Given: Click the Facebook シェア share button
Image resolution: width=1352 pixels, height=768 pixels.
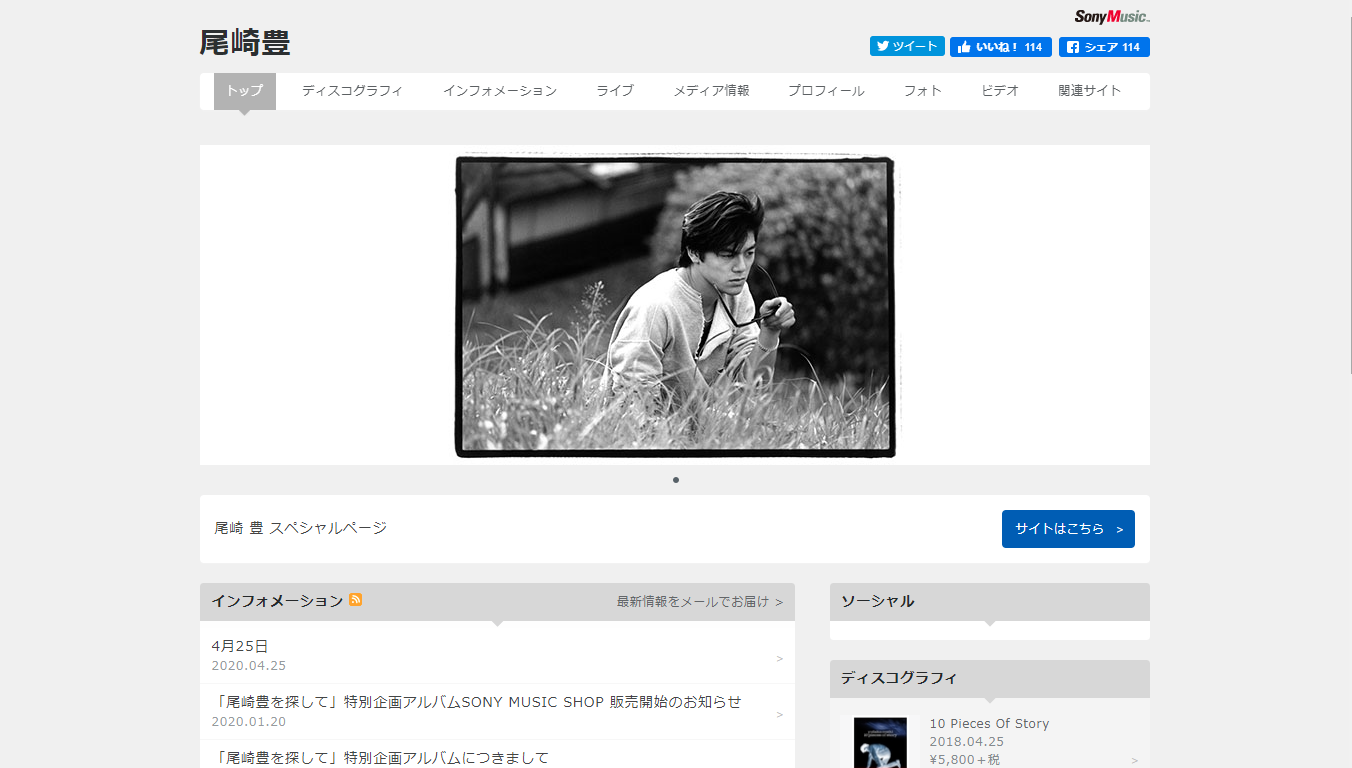Looking at the screenshot, I should [1104, 47].
